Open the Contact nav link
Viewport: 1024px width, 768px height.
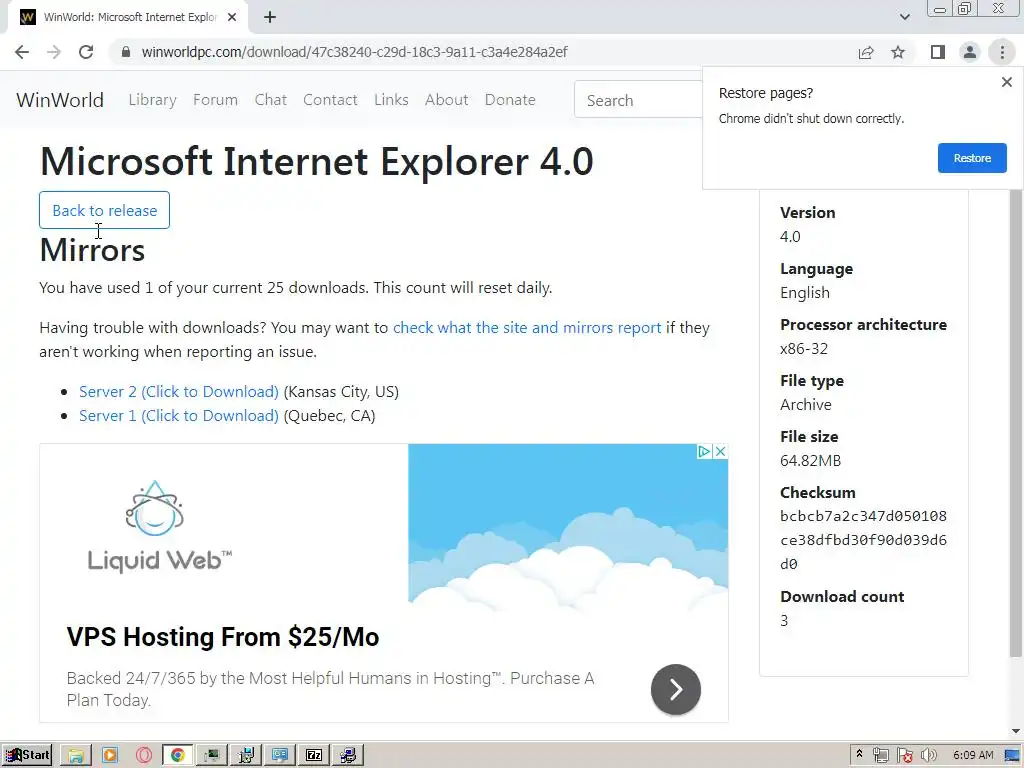click(x=330, y=100)
